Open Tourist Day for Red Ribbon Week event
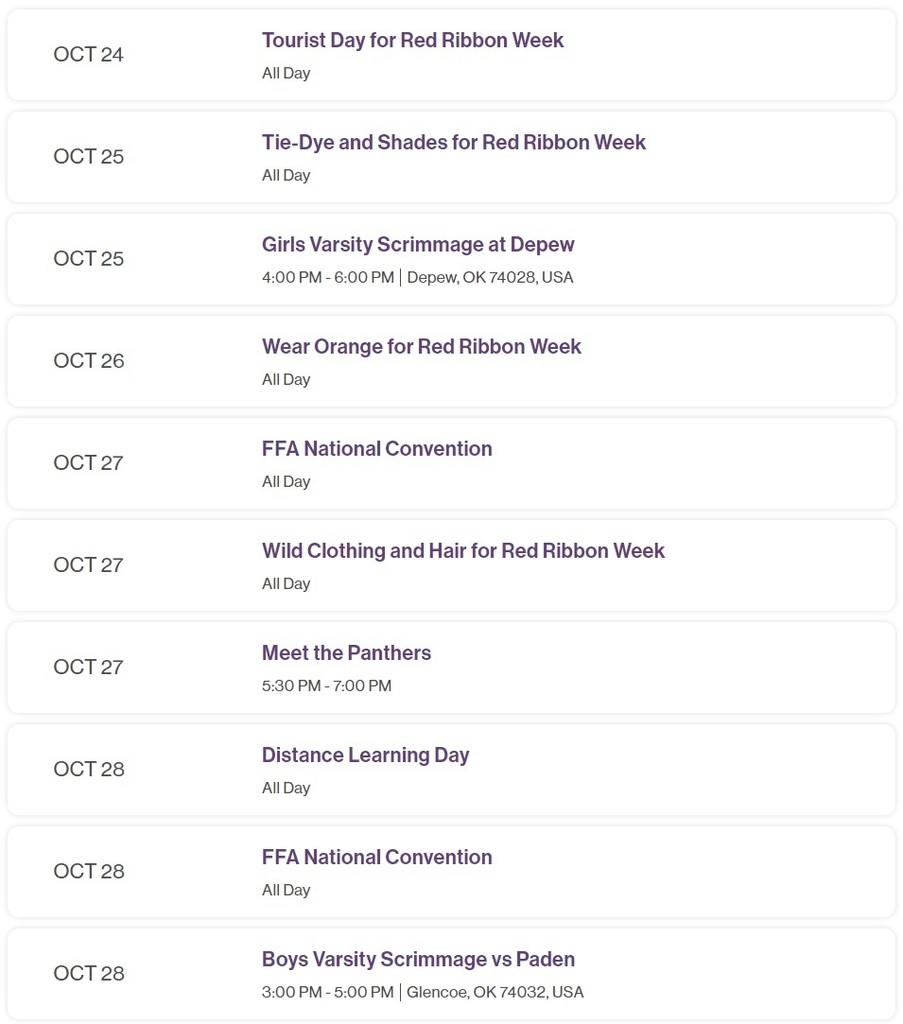 (413, 40)
